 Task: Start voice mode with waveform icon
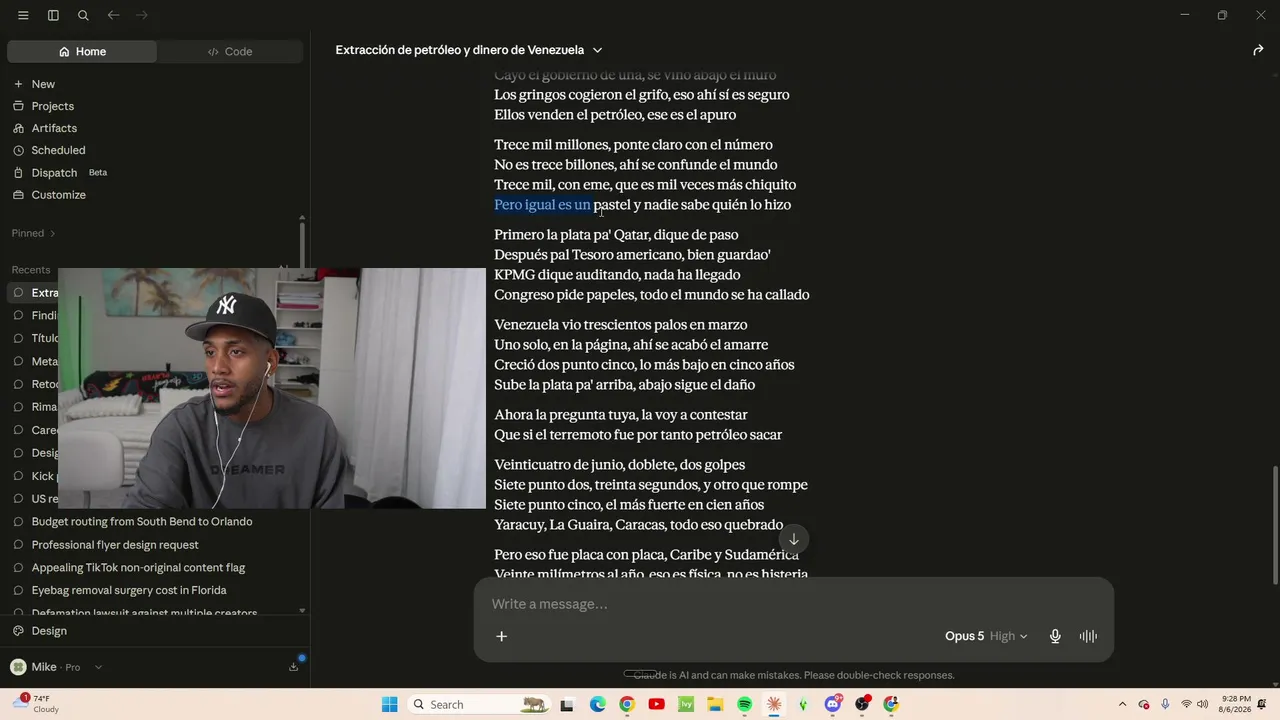pyautogui.click(x=1088, y=636)
